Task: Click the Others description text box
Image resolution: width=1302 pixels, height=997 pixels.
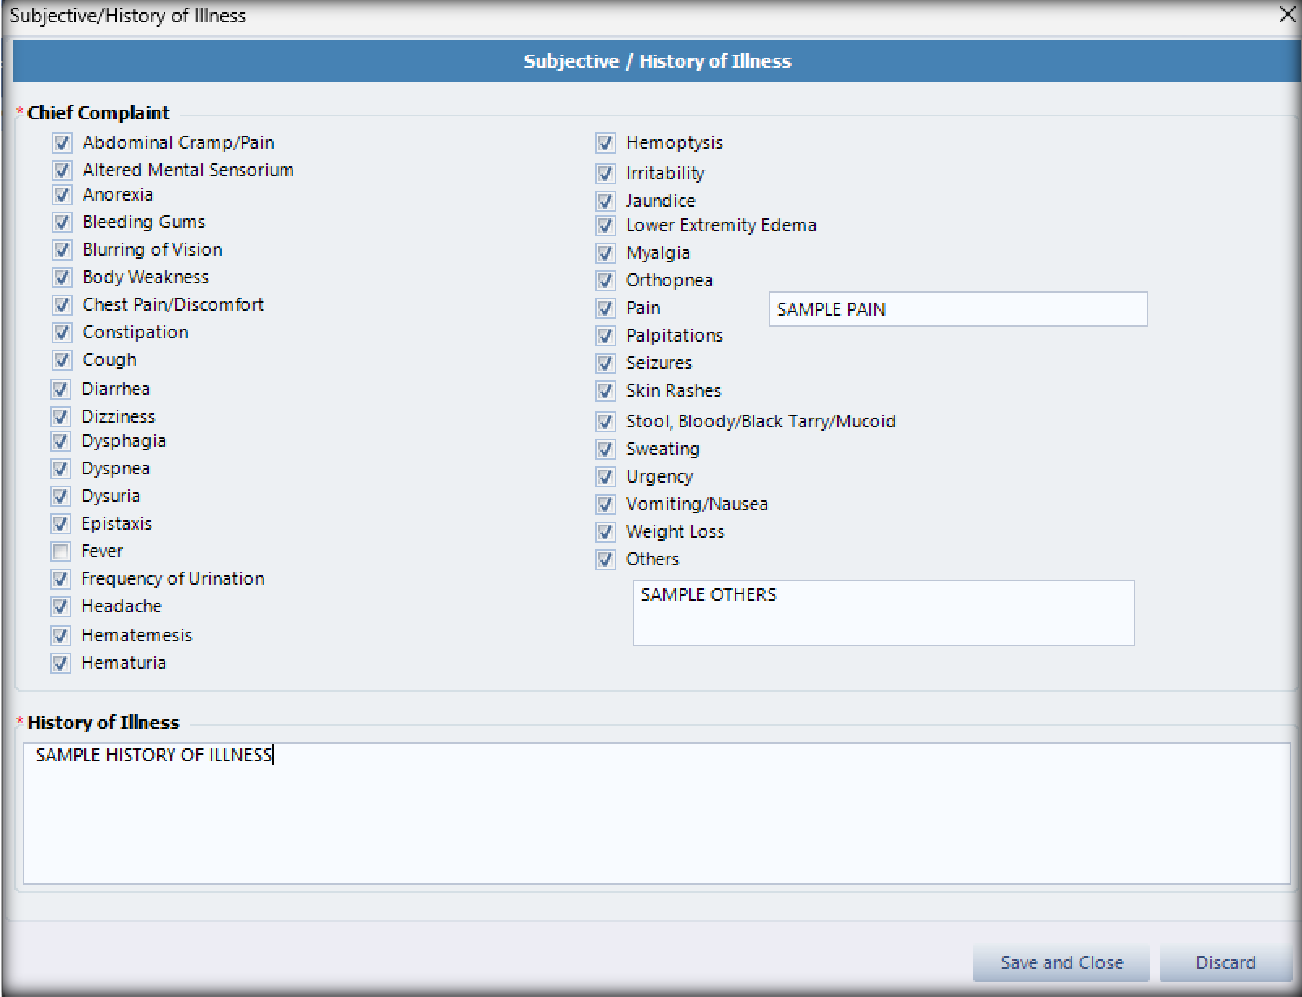Action: (883, 613)
